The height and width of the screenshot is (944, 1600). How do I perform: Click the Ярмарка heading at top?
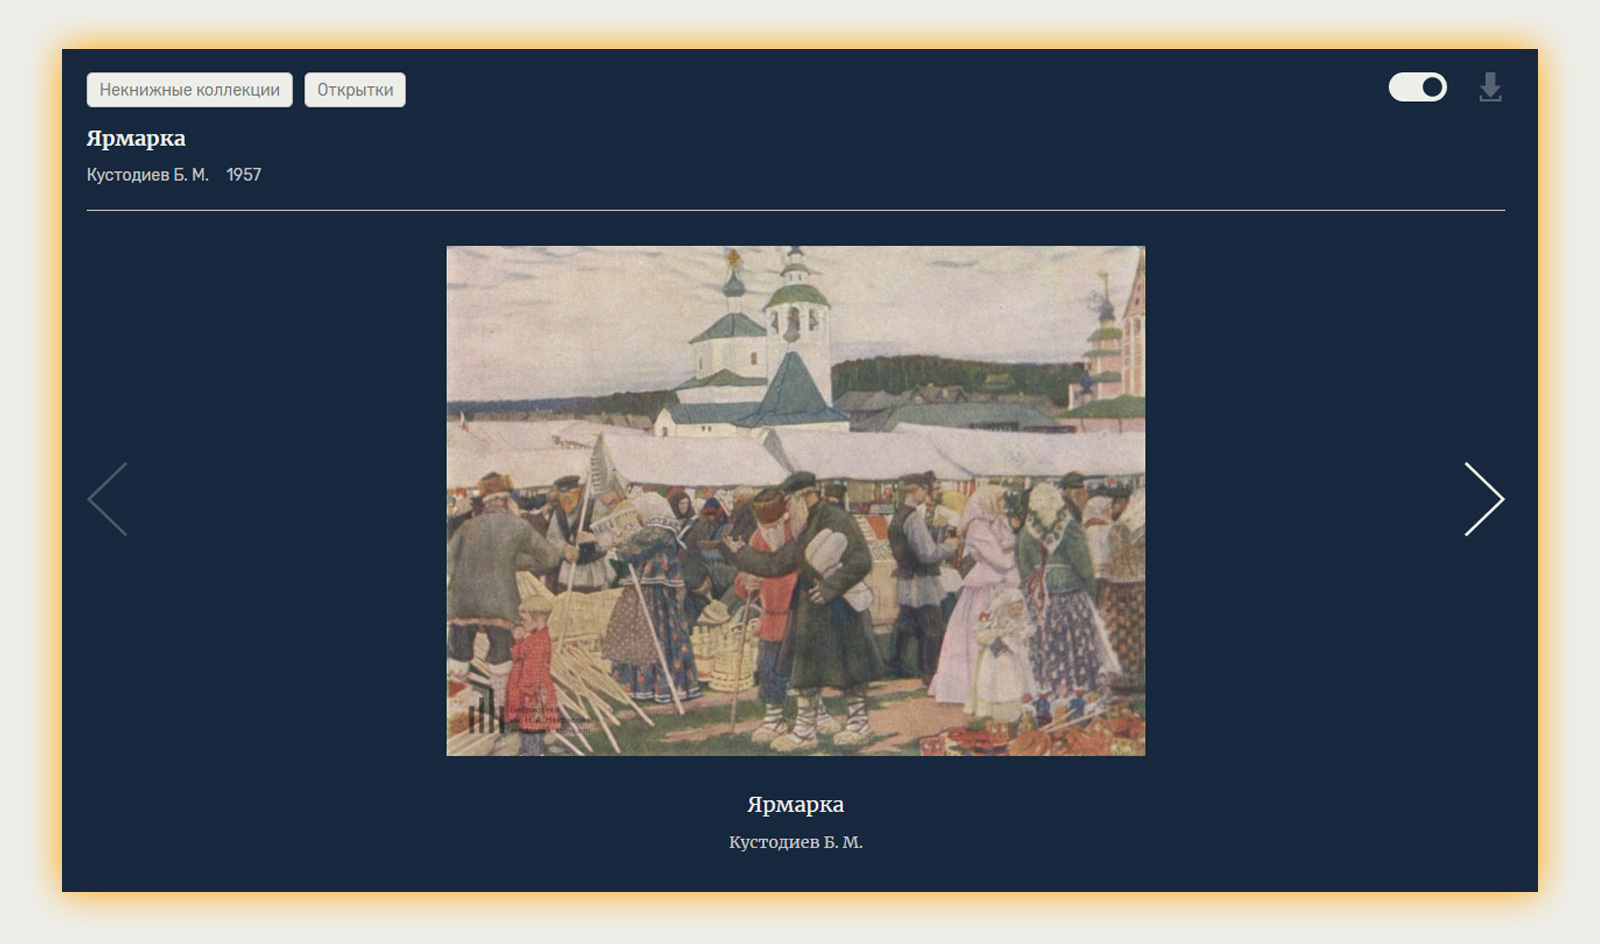click(136, 138)
